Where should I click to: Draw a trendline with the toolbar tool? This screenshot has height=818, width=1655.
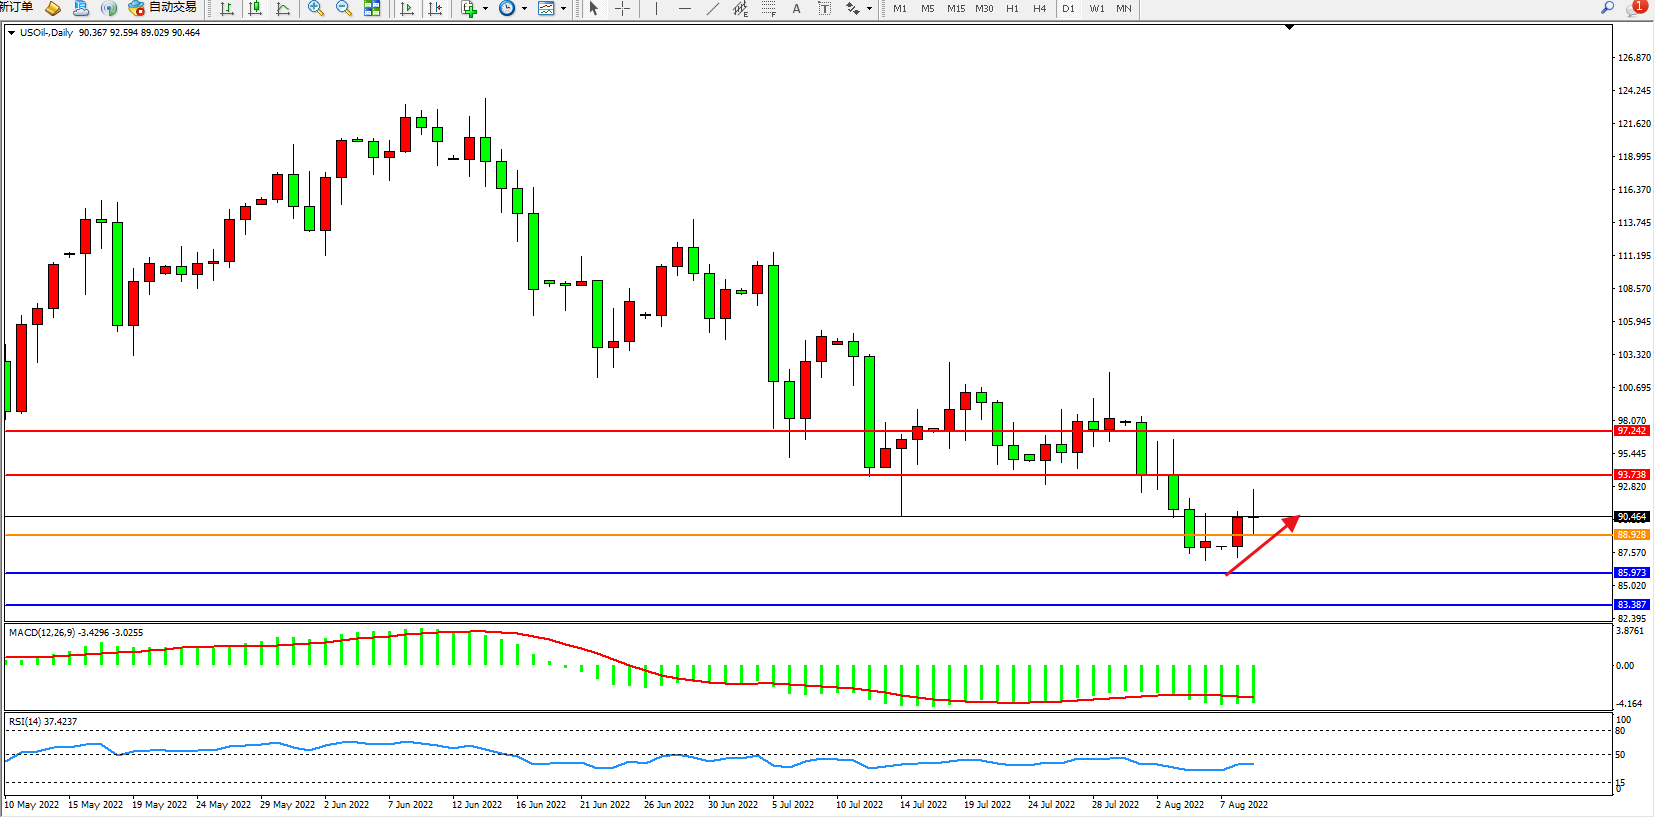713,8
